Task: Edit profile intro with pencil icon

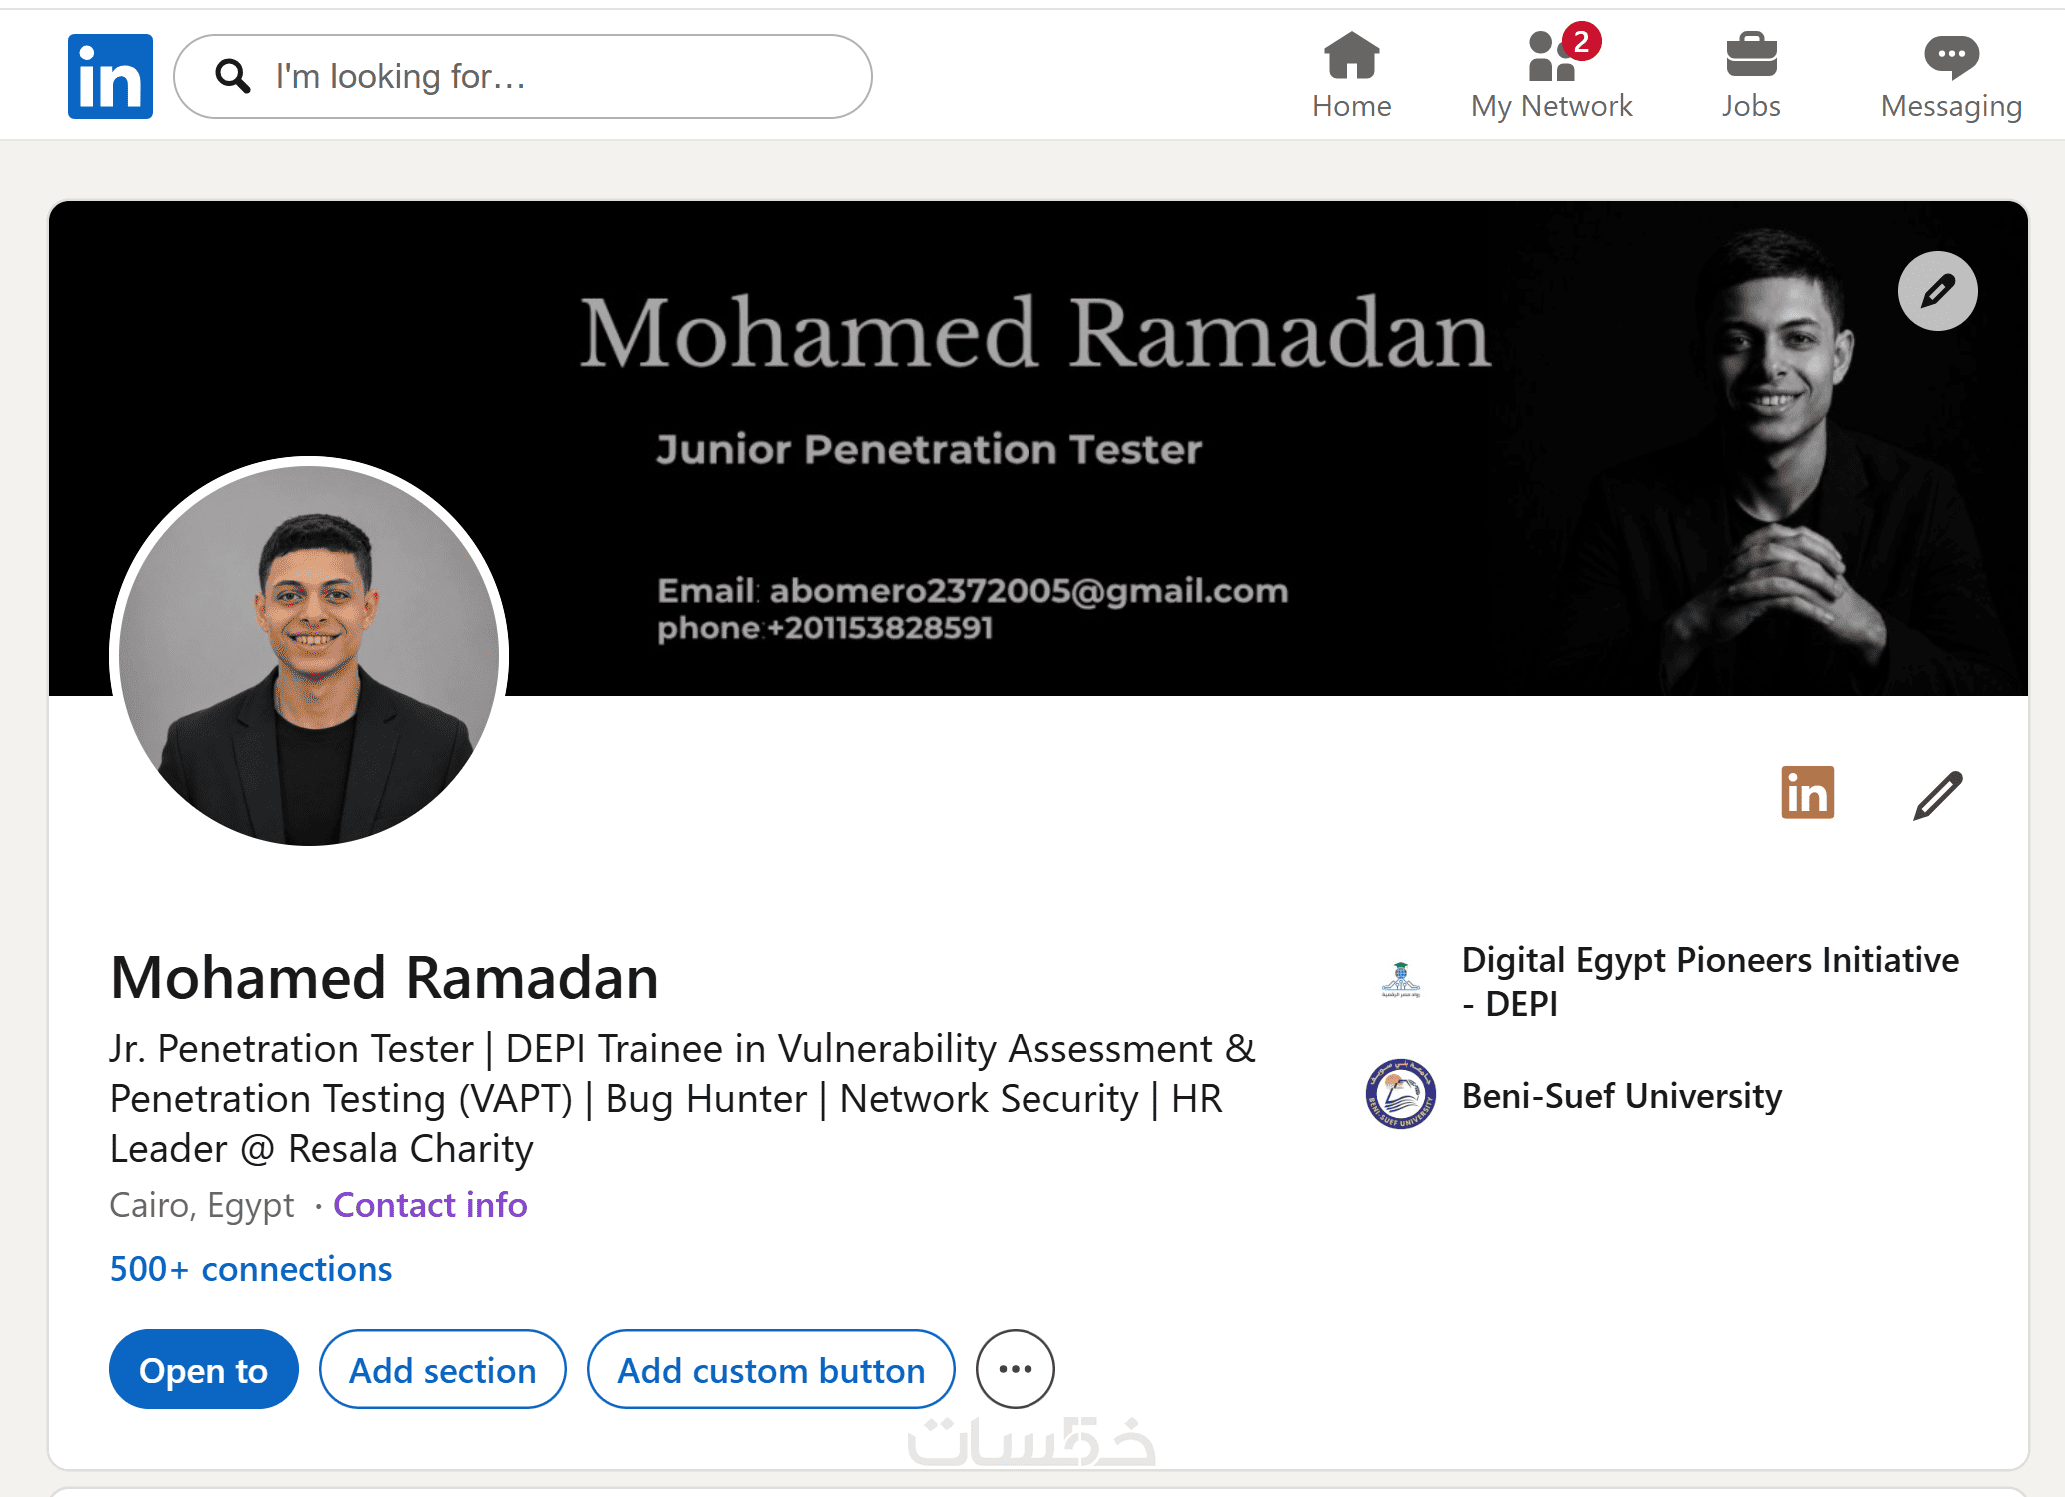Action: pyautogui.click(x=1937, y=795)
